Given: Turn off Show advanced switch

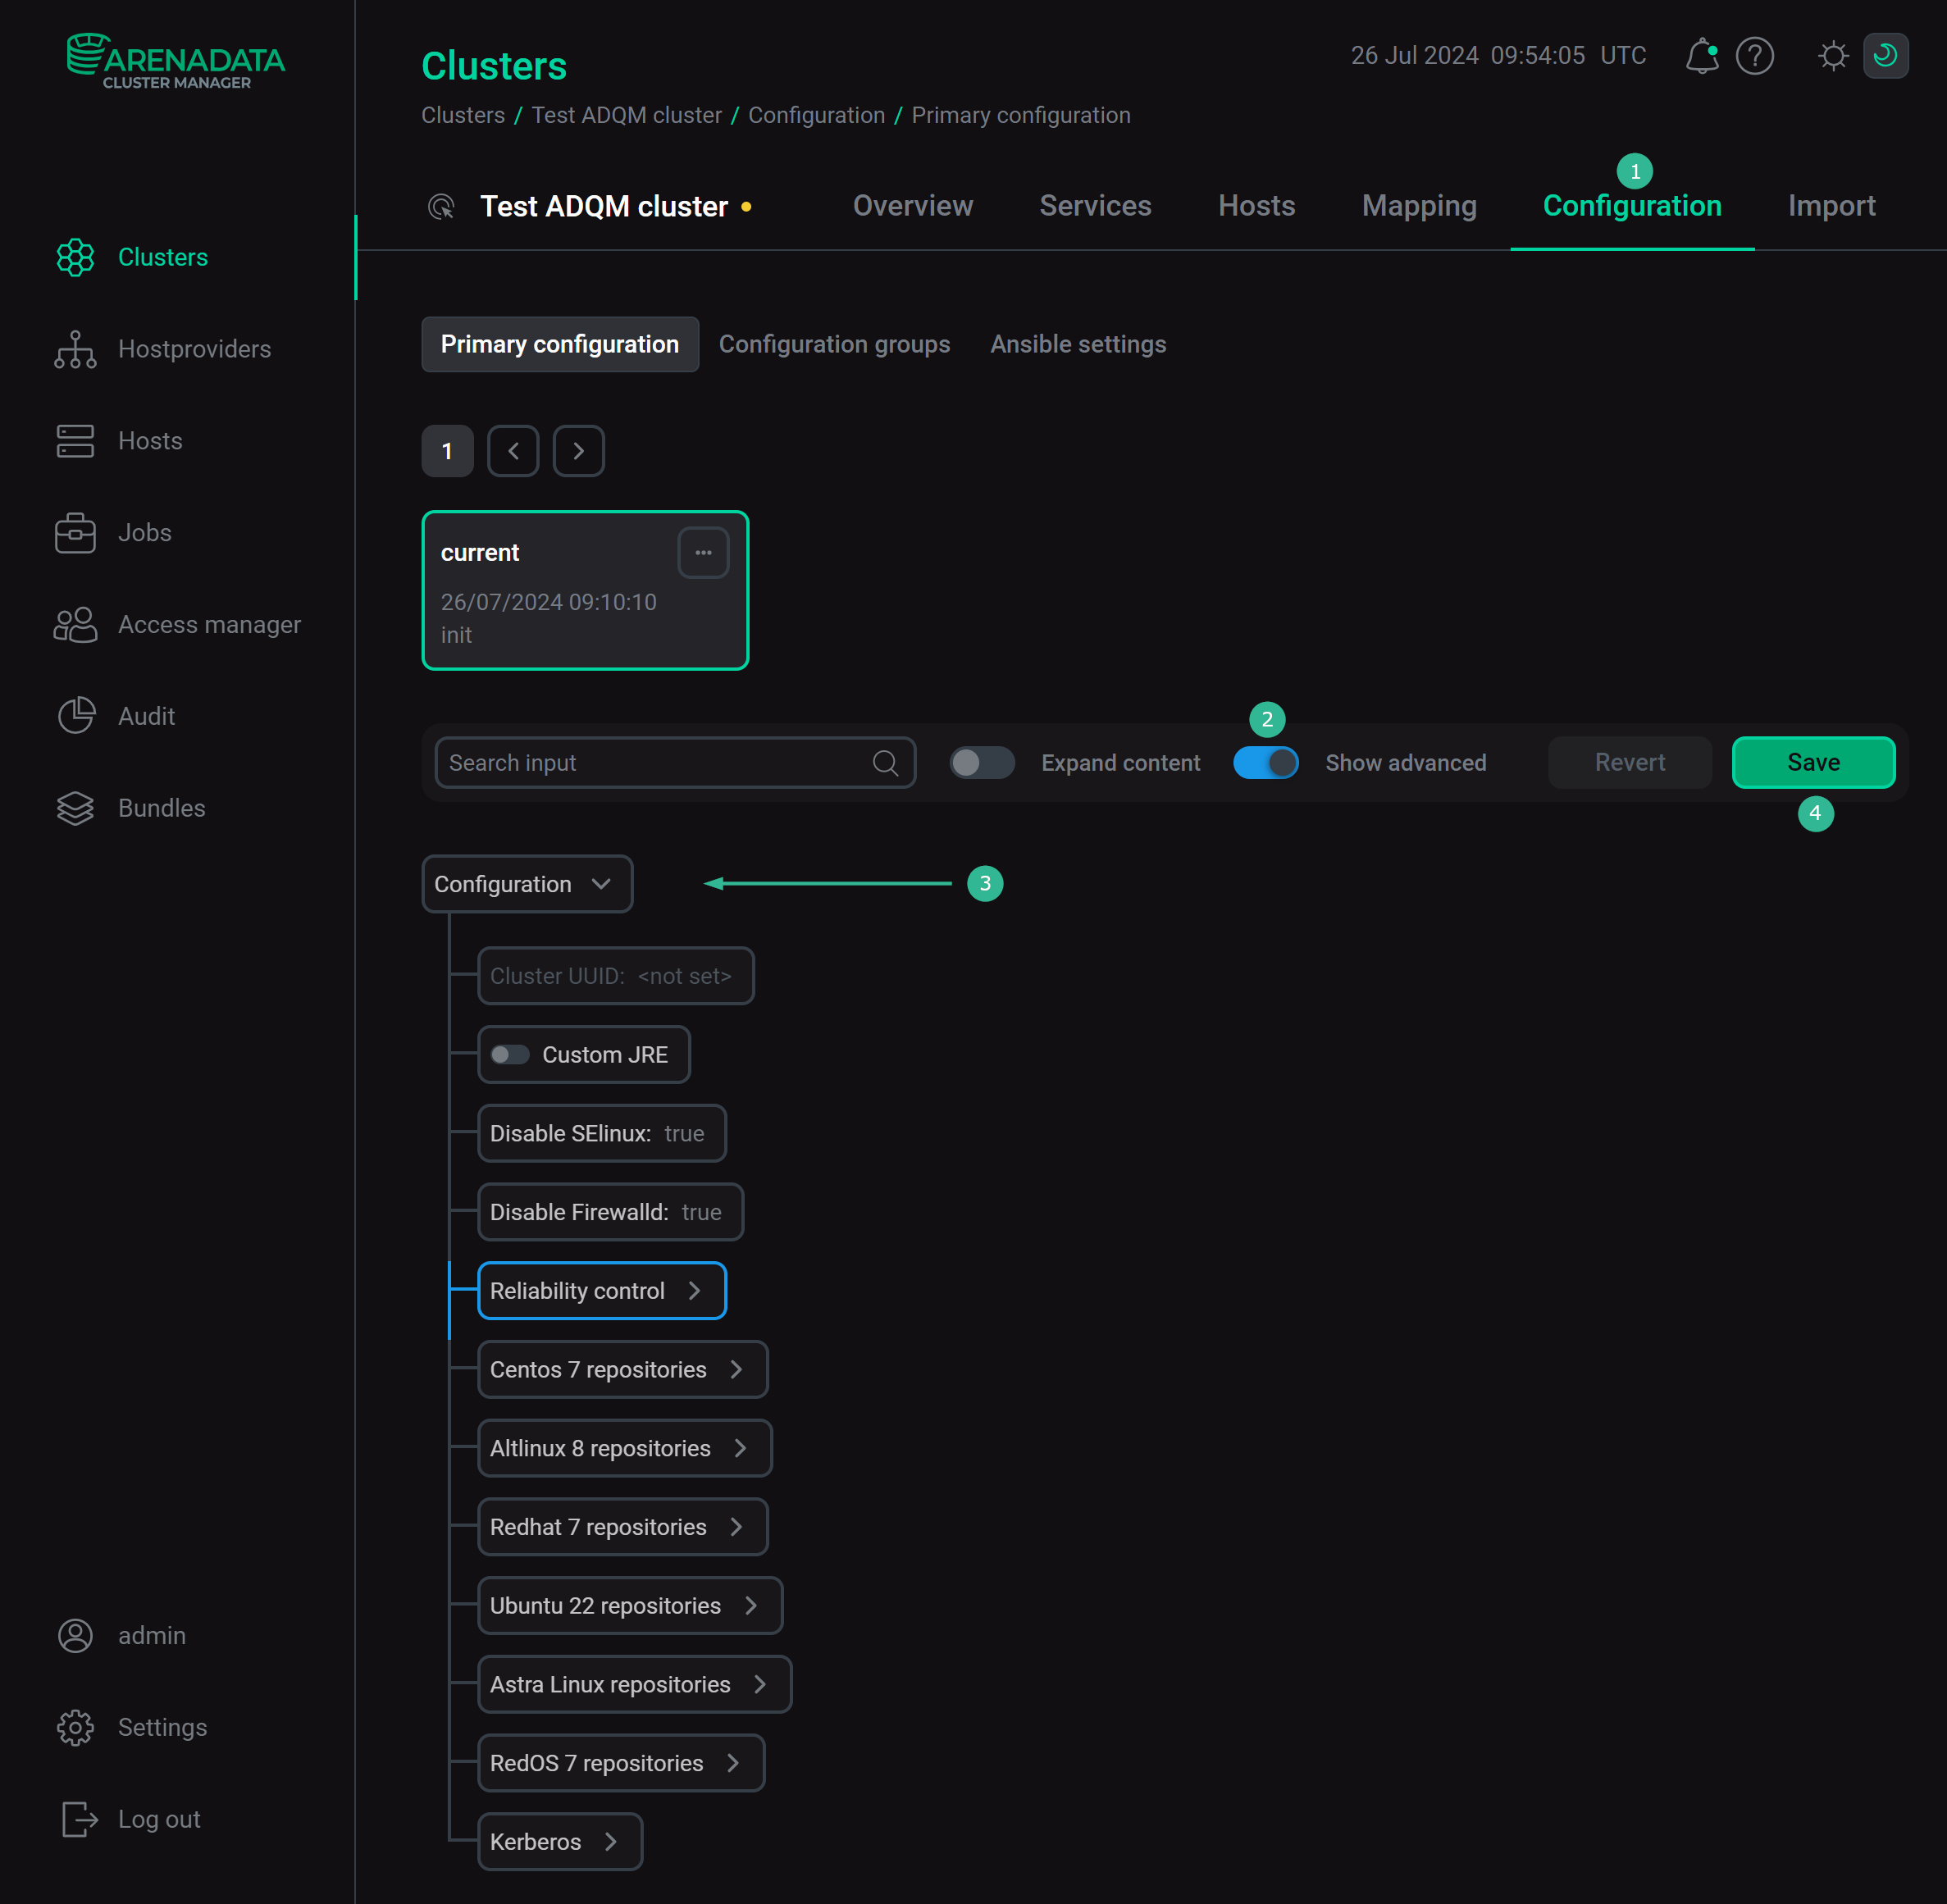Looking at the screenshot, I should (x=1266, y=763).
